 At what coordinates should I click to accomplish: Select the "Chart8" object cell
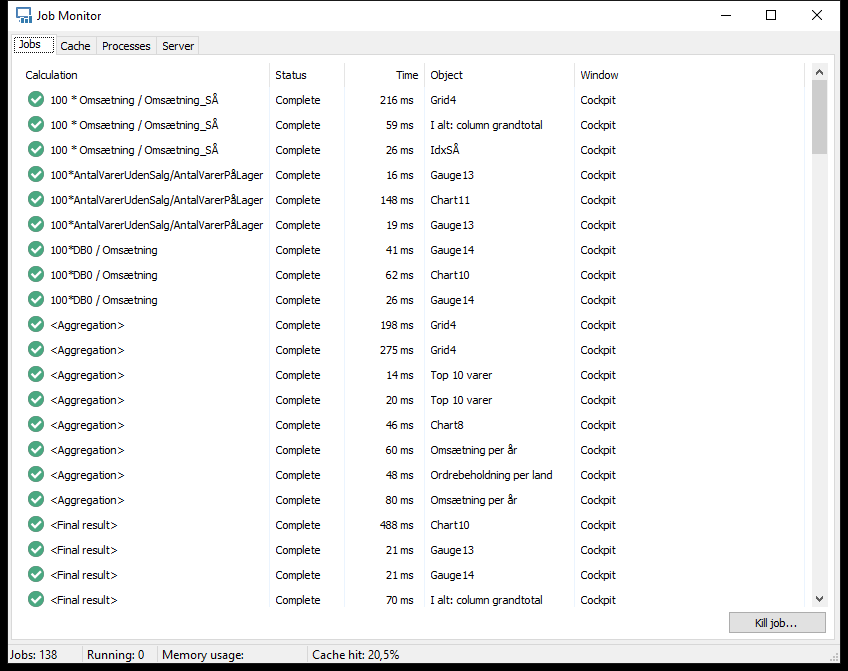tap(447, 425)
